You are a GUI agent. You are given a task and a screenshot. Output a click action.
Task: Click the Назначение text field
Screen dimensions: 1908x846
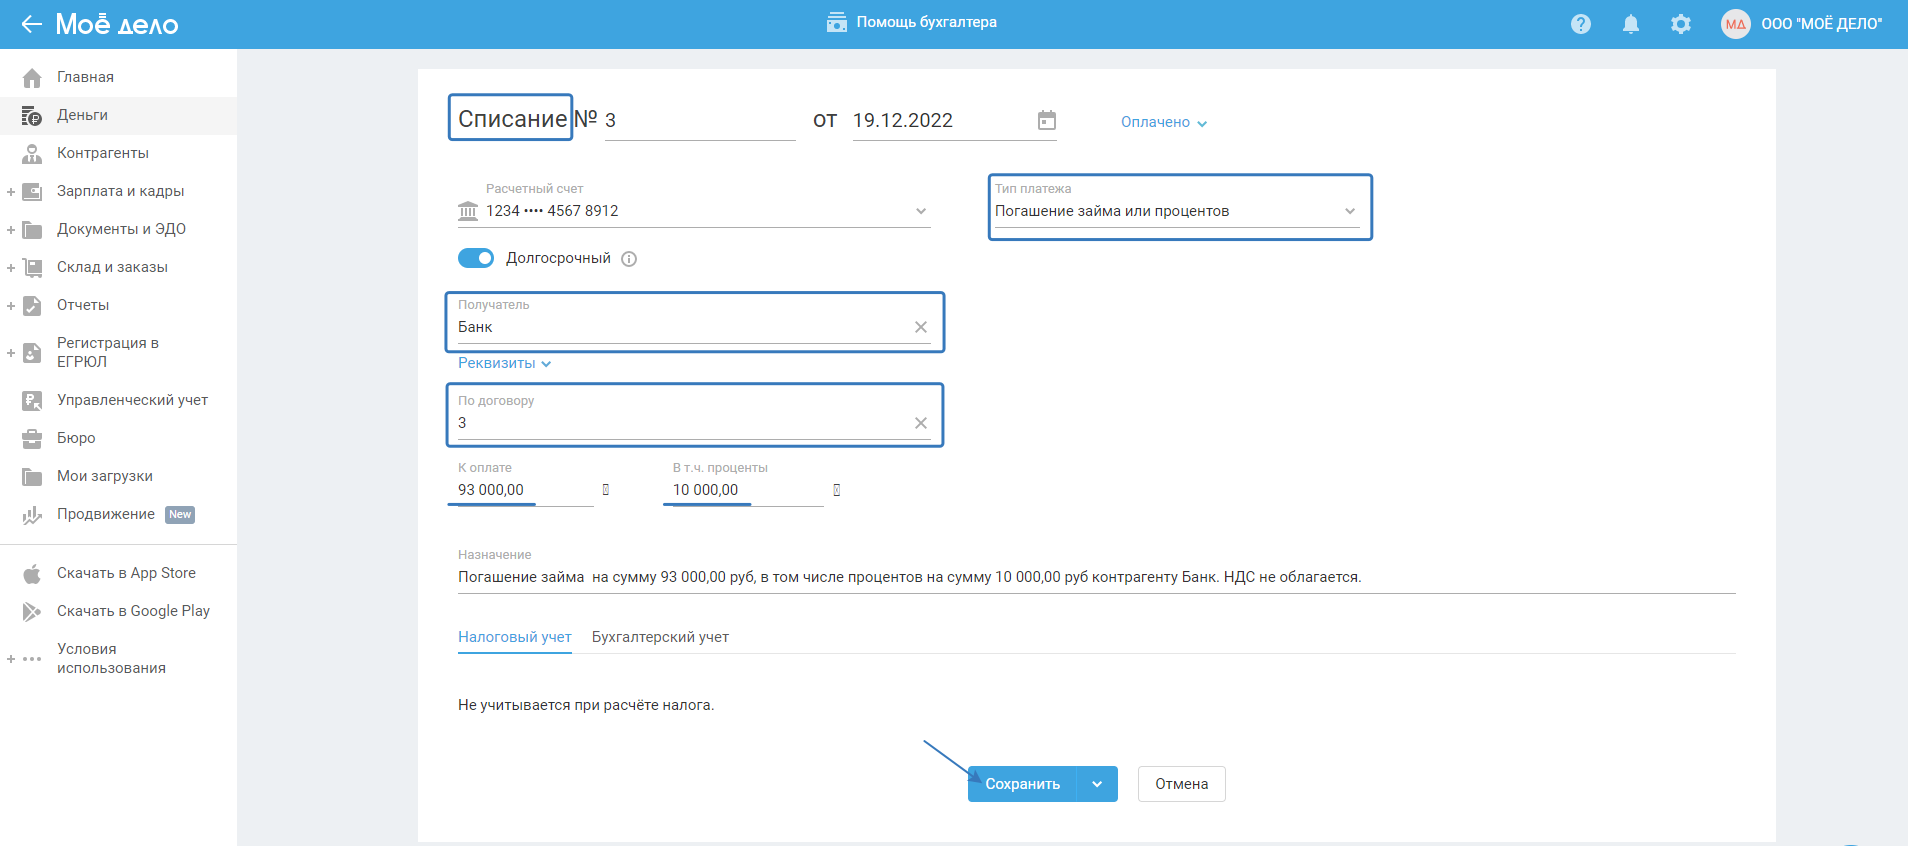click(x=1096, y=577)
